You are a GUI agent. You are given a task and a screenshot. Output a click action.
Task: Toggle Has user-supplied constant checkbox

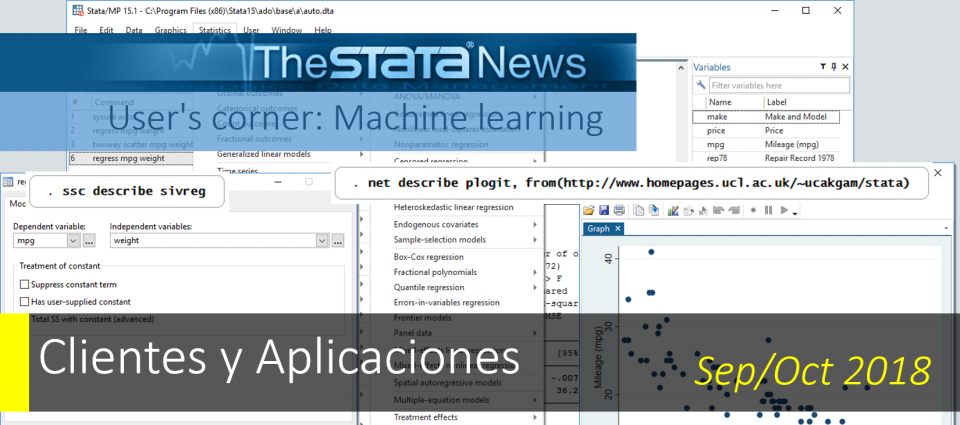pos(24,302)
